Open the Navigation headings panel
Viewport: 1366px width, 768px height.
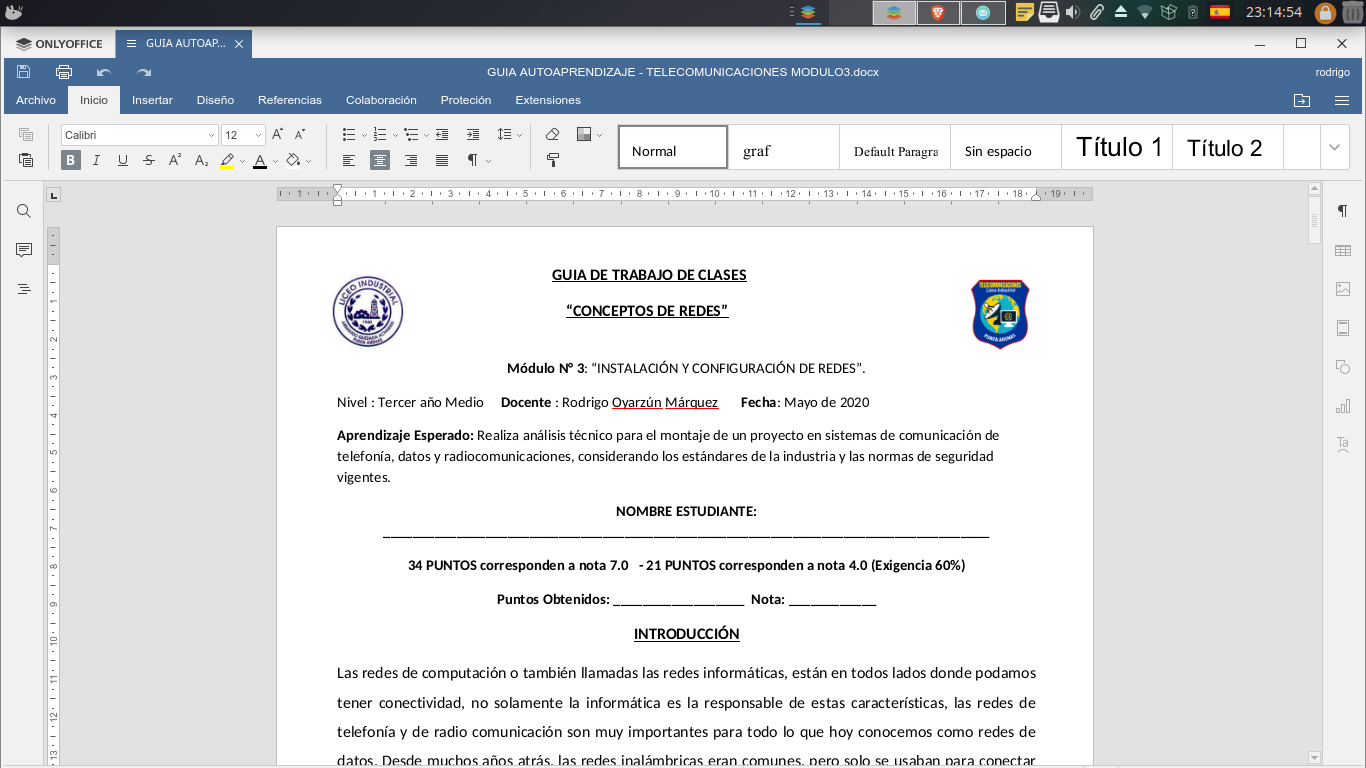coord(24,289)
